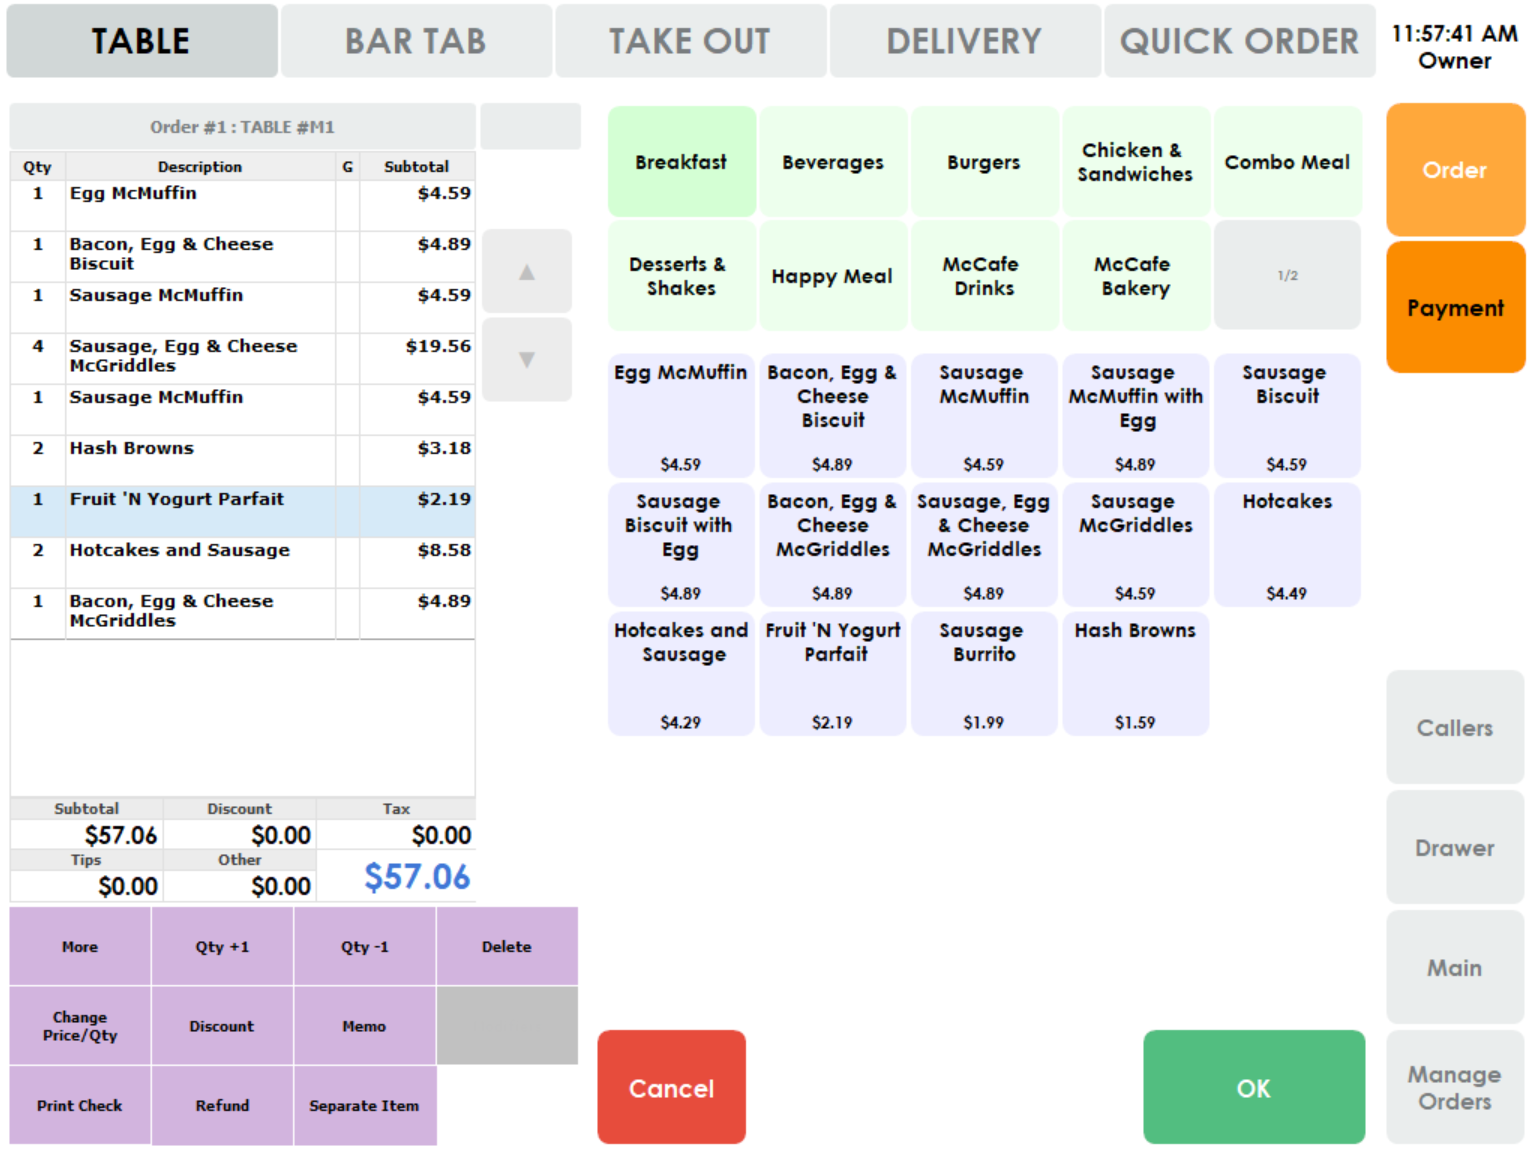Select the QUICK ORDER tab
The image size is (1533, 1149).
coord(1240,41)
